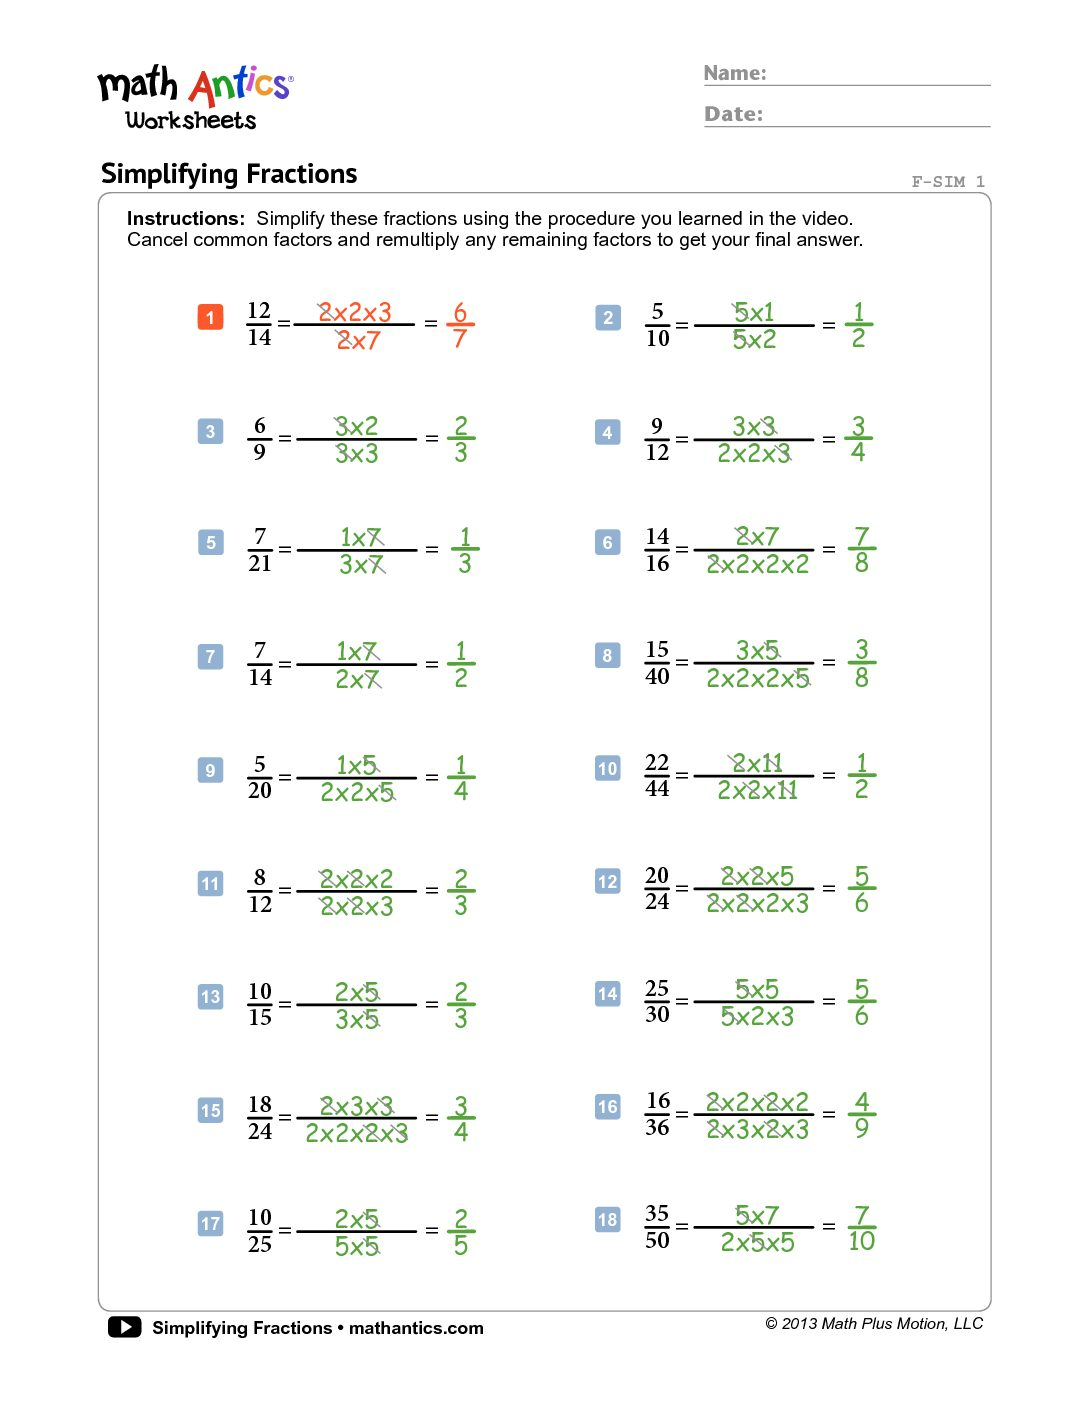
Task: Click the Math Antics logo
Action: 194,98
